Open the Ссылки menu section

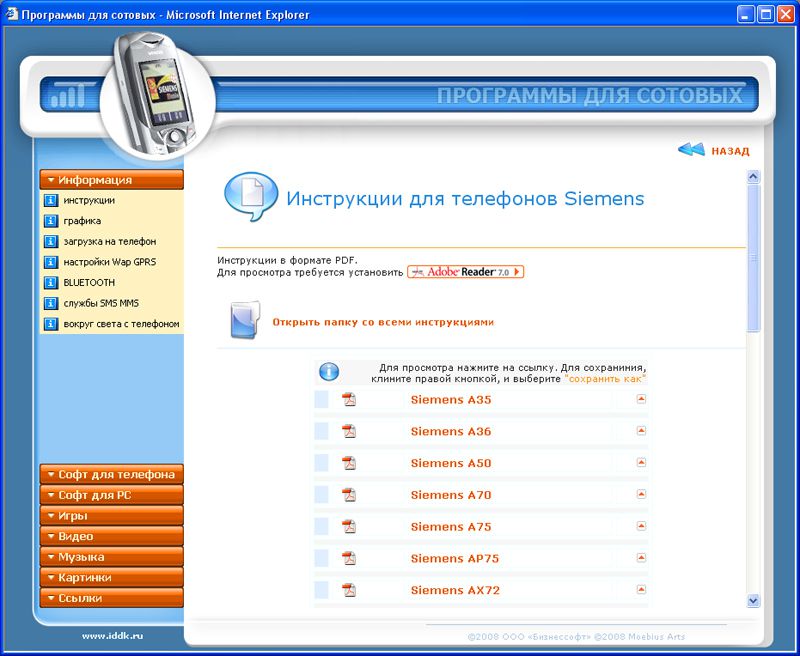(111, 598)
